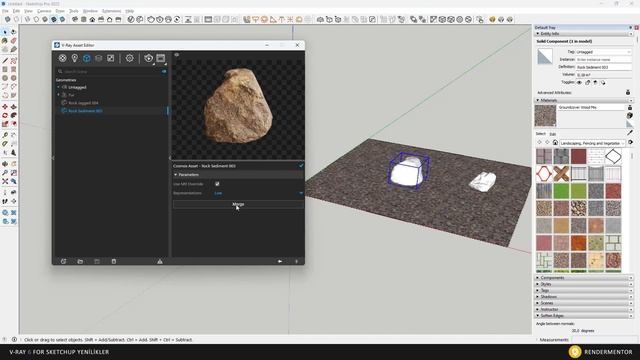Toggle the search filter button in Asset Editor
The width and height of the screenshot is (640, 360).
(164, 71)
